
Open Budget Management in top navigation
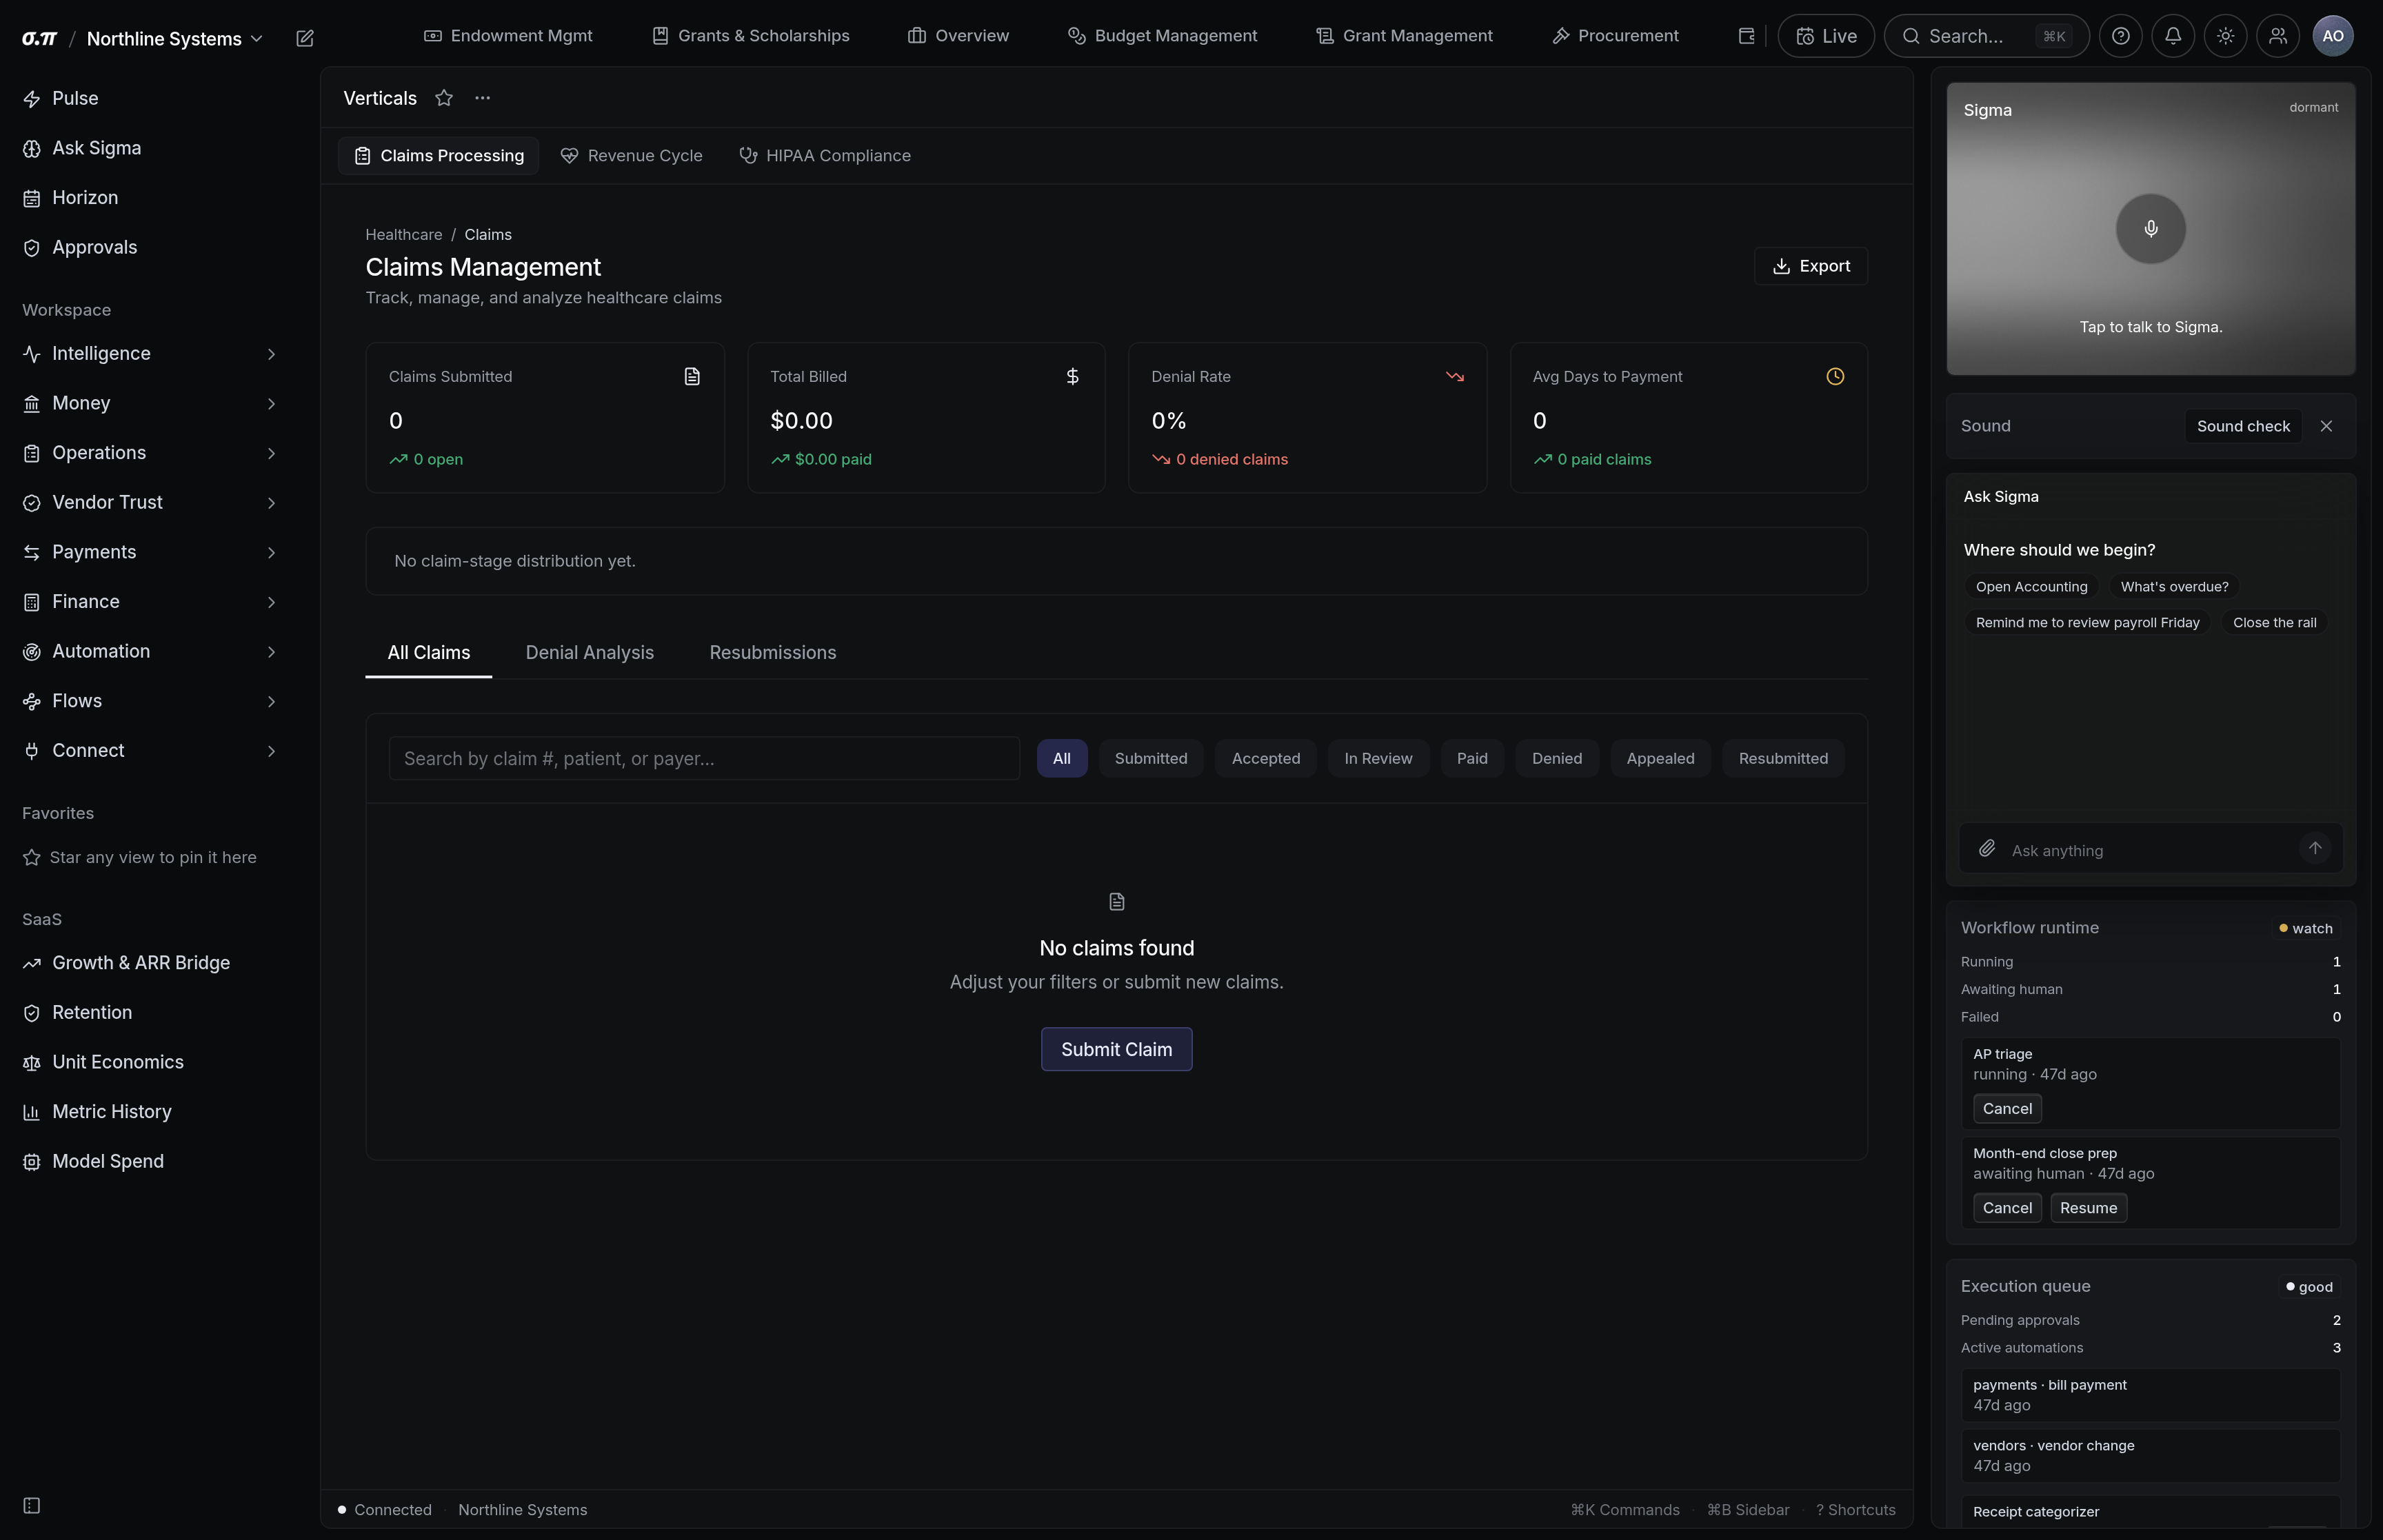(x=1162, y=36)
